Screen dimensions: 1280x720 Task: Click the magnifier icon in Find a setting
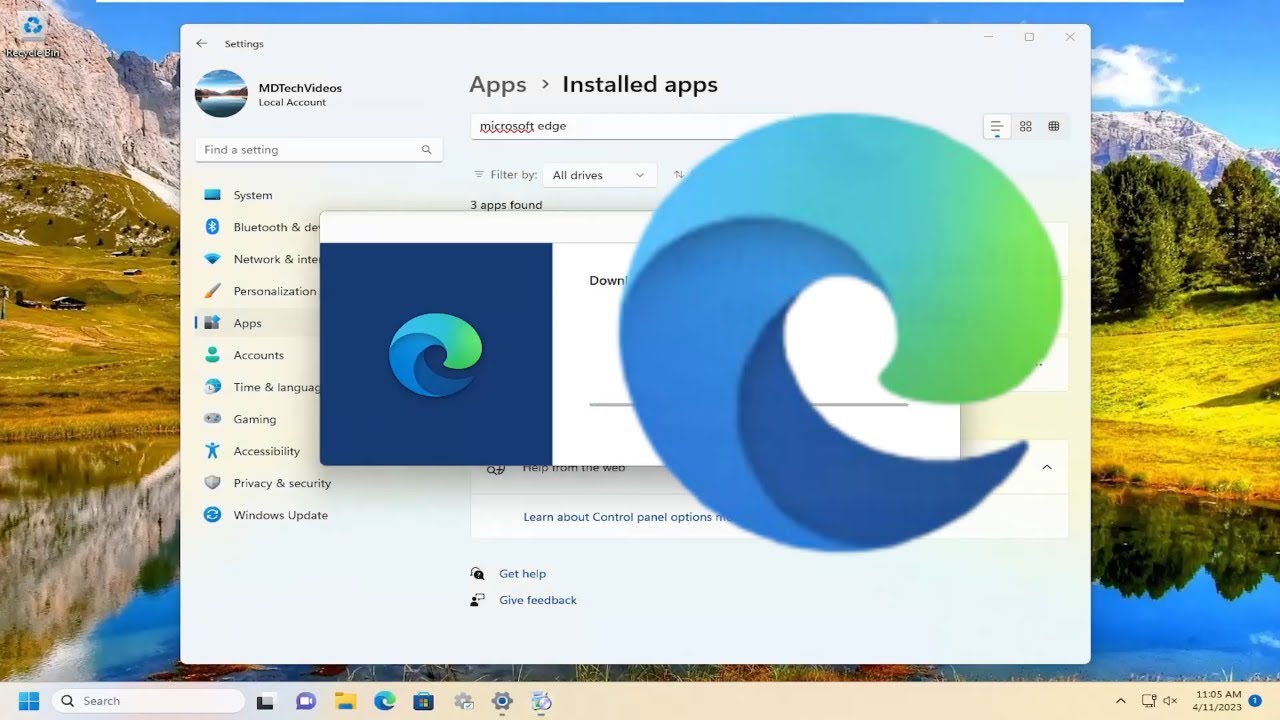click(426, 150)
